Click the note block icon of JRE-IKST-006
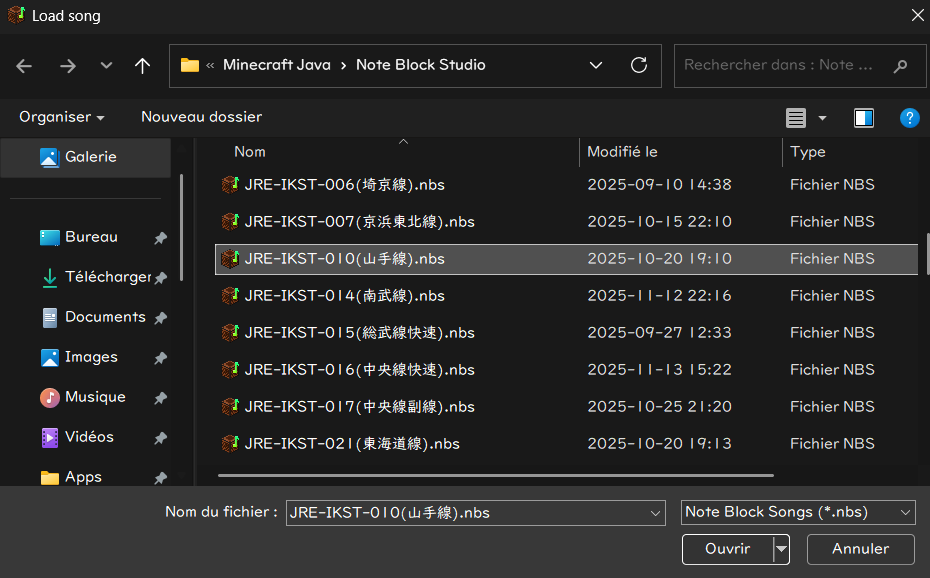 [x=230, y=185]
